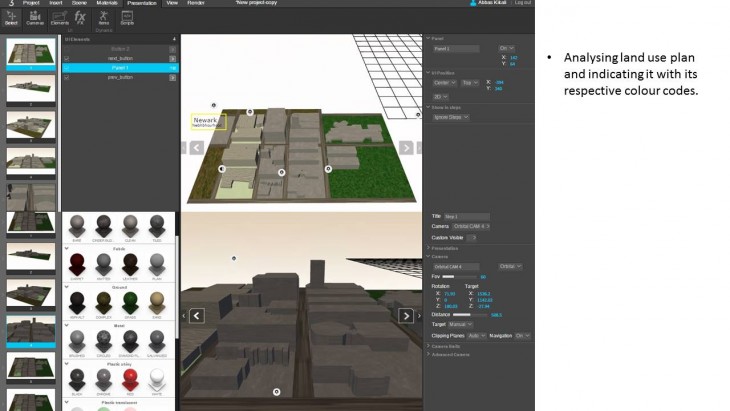Screen dimensions: 730x411
Task: Select the Select tool in toolbar
Action: tap(11, 18)
